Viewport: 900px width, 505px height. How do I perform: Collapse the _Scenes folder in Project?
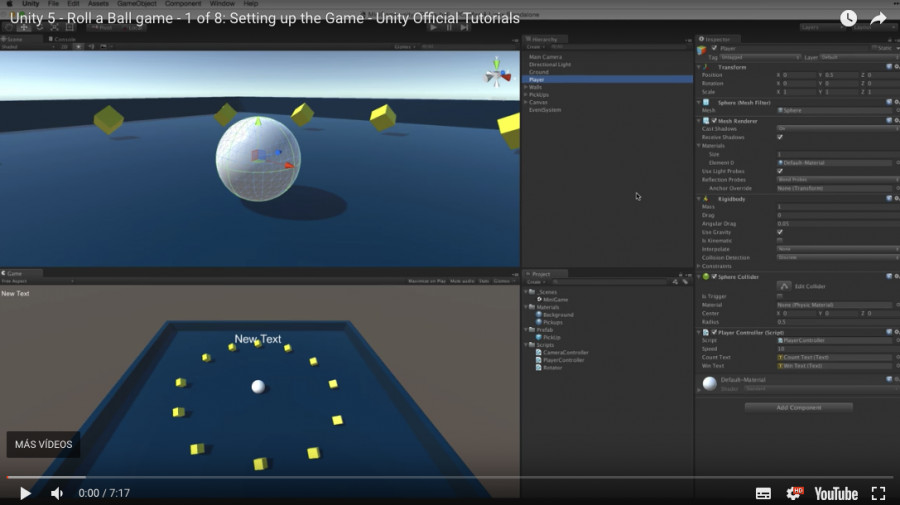click(x=526, y=292)
